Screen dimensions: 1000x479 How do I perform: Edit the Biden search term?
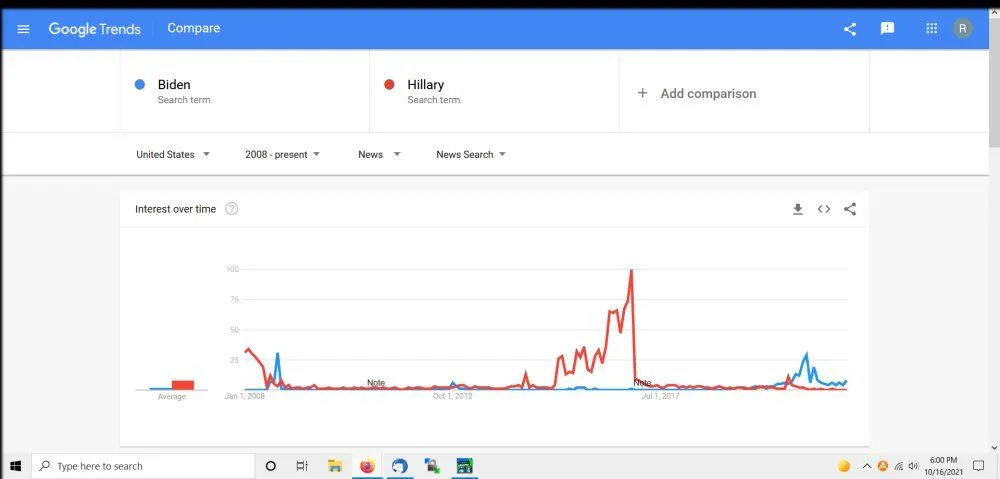pyautogui.click(x=174, y=85)
